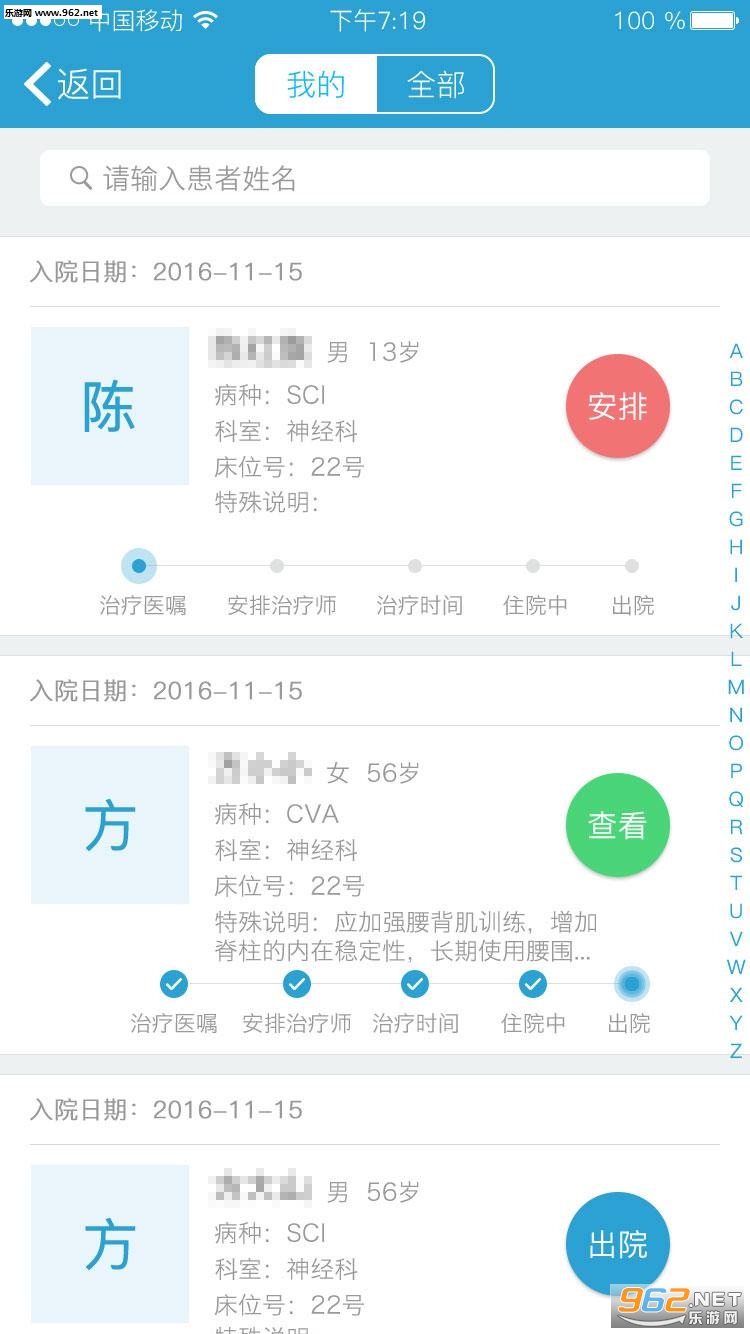The height and width of the screenshot is (1334, 750).
Task: Switch to the 全部 tab
Action: (436, 84)
